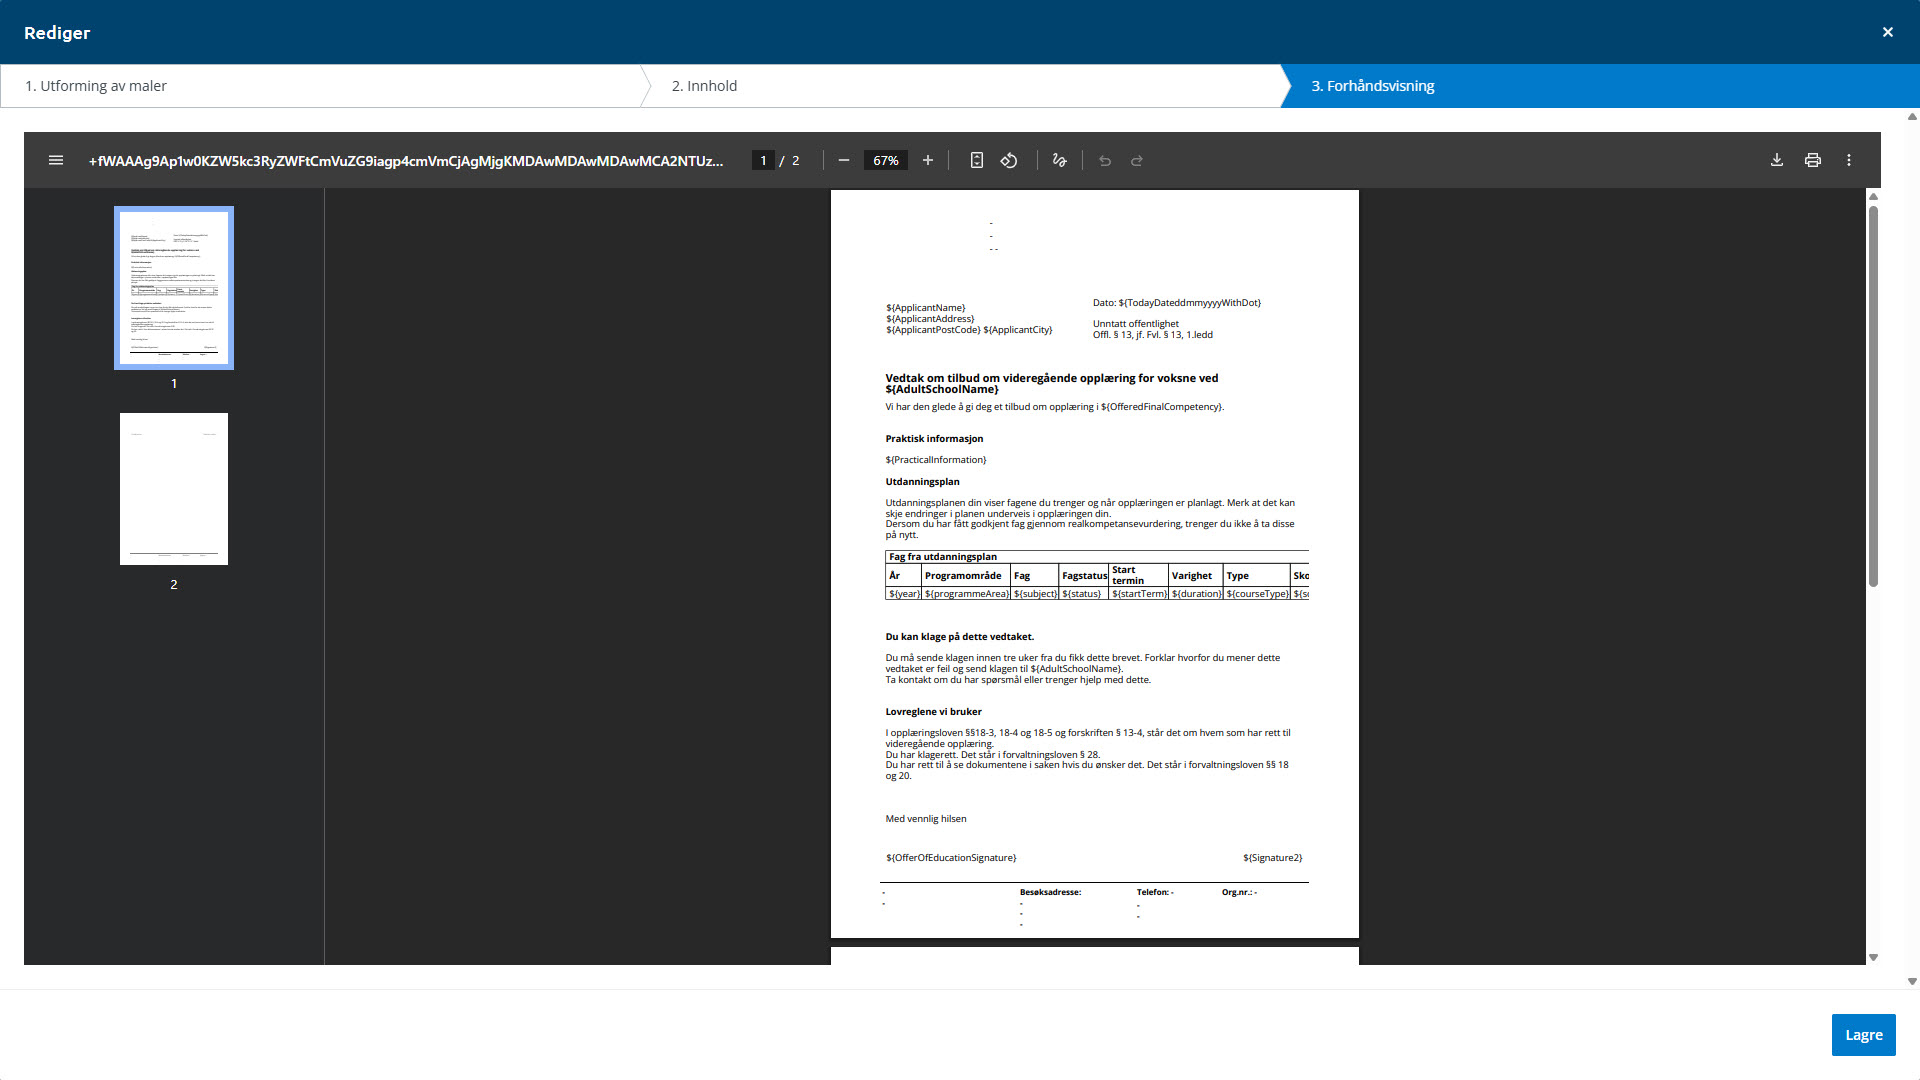This screenshot has height=1080, width=1920.
Task: Select page 1 thumbnail
Action: coord(174,288)
